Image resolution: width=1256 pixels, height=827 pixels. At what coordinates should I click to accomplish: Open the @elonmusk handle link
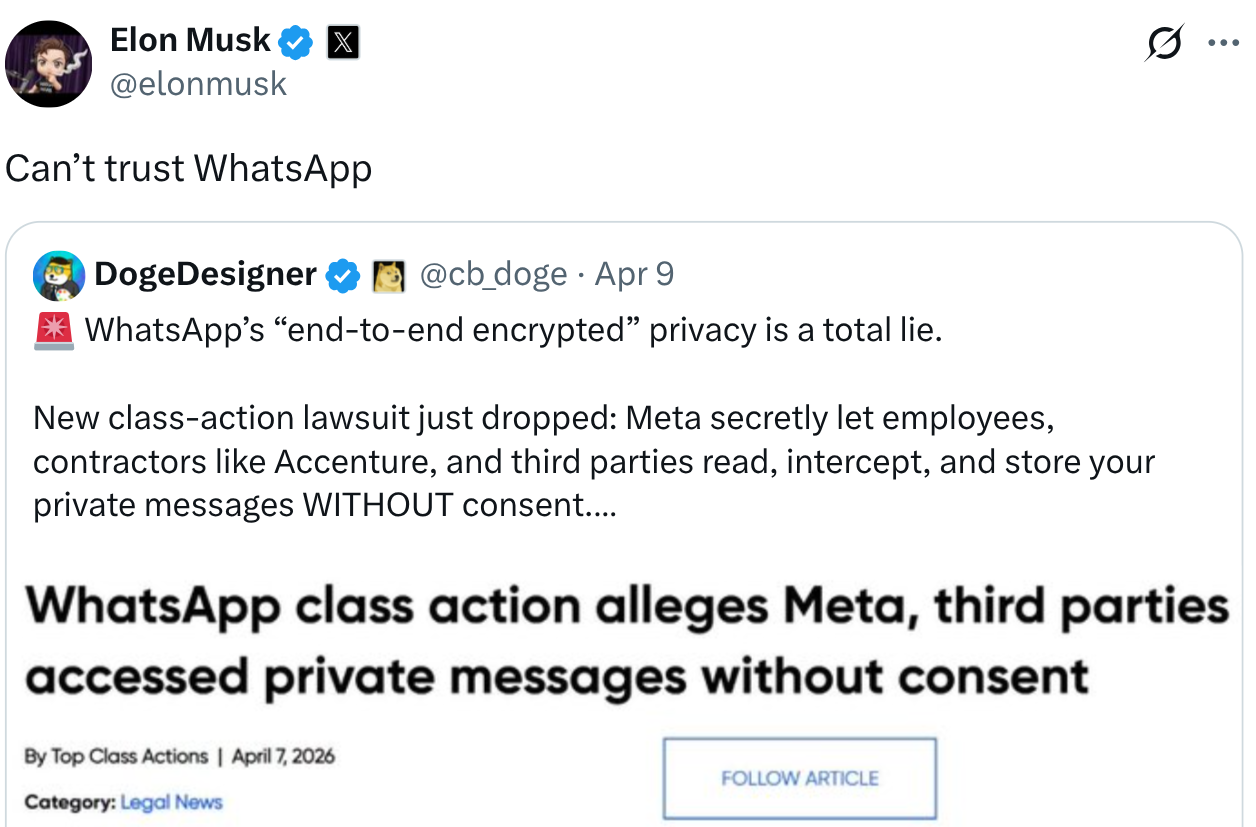198,84
